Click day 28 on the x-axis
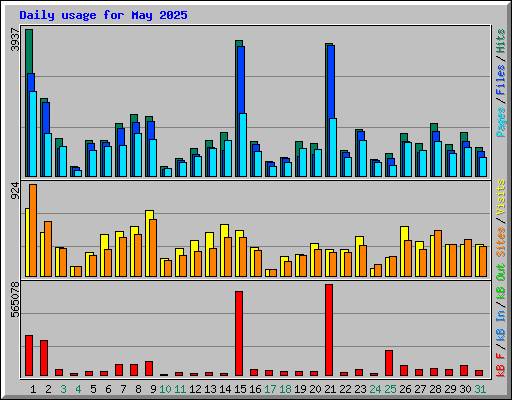The image size is (512, 400). pyautogui.click(x=435, y=389)
